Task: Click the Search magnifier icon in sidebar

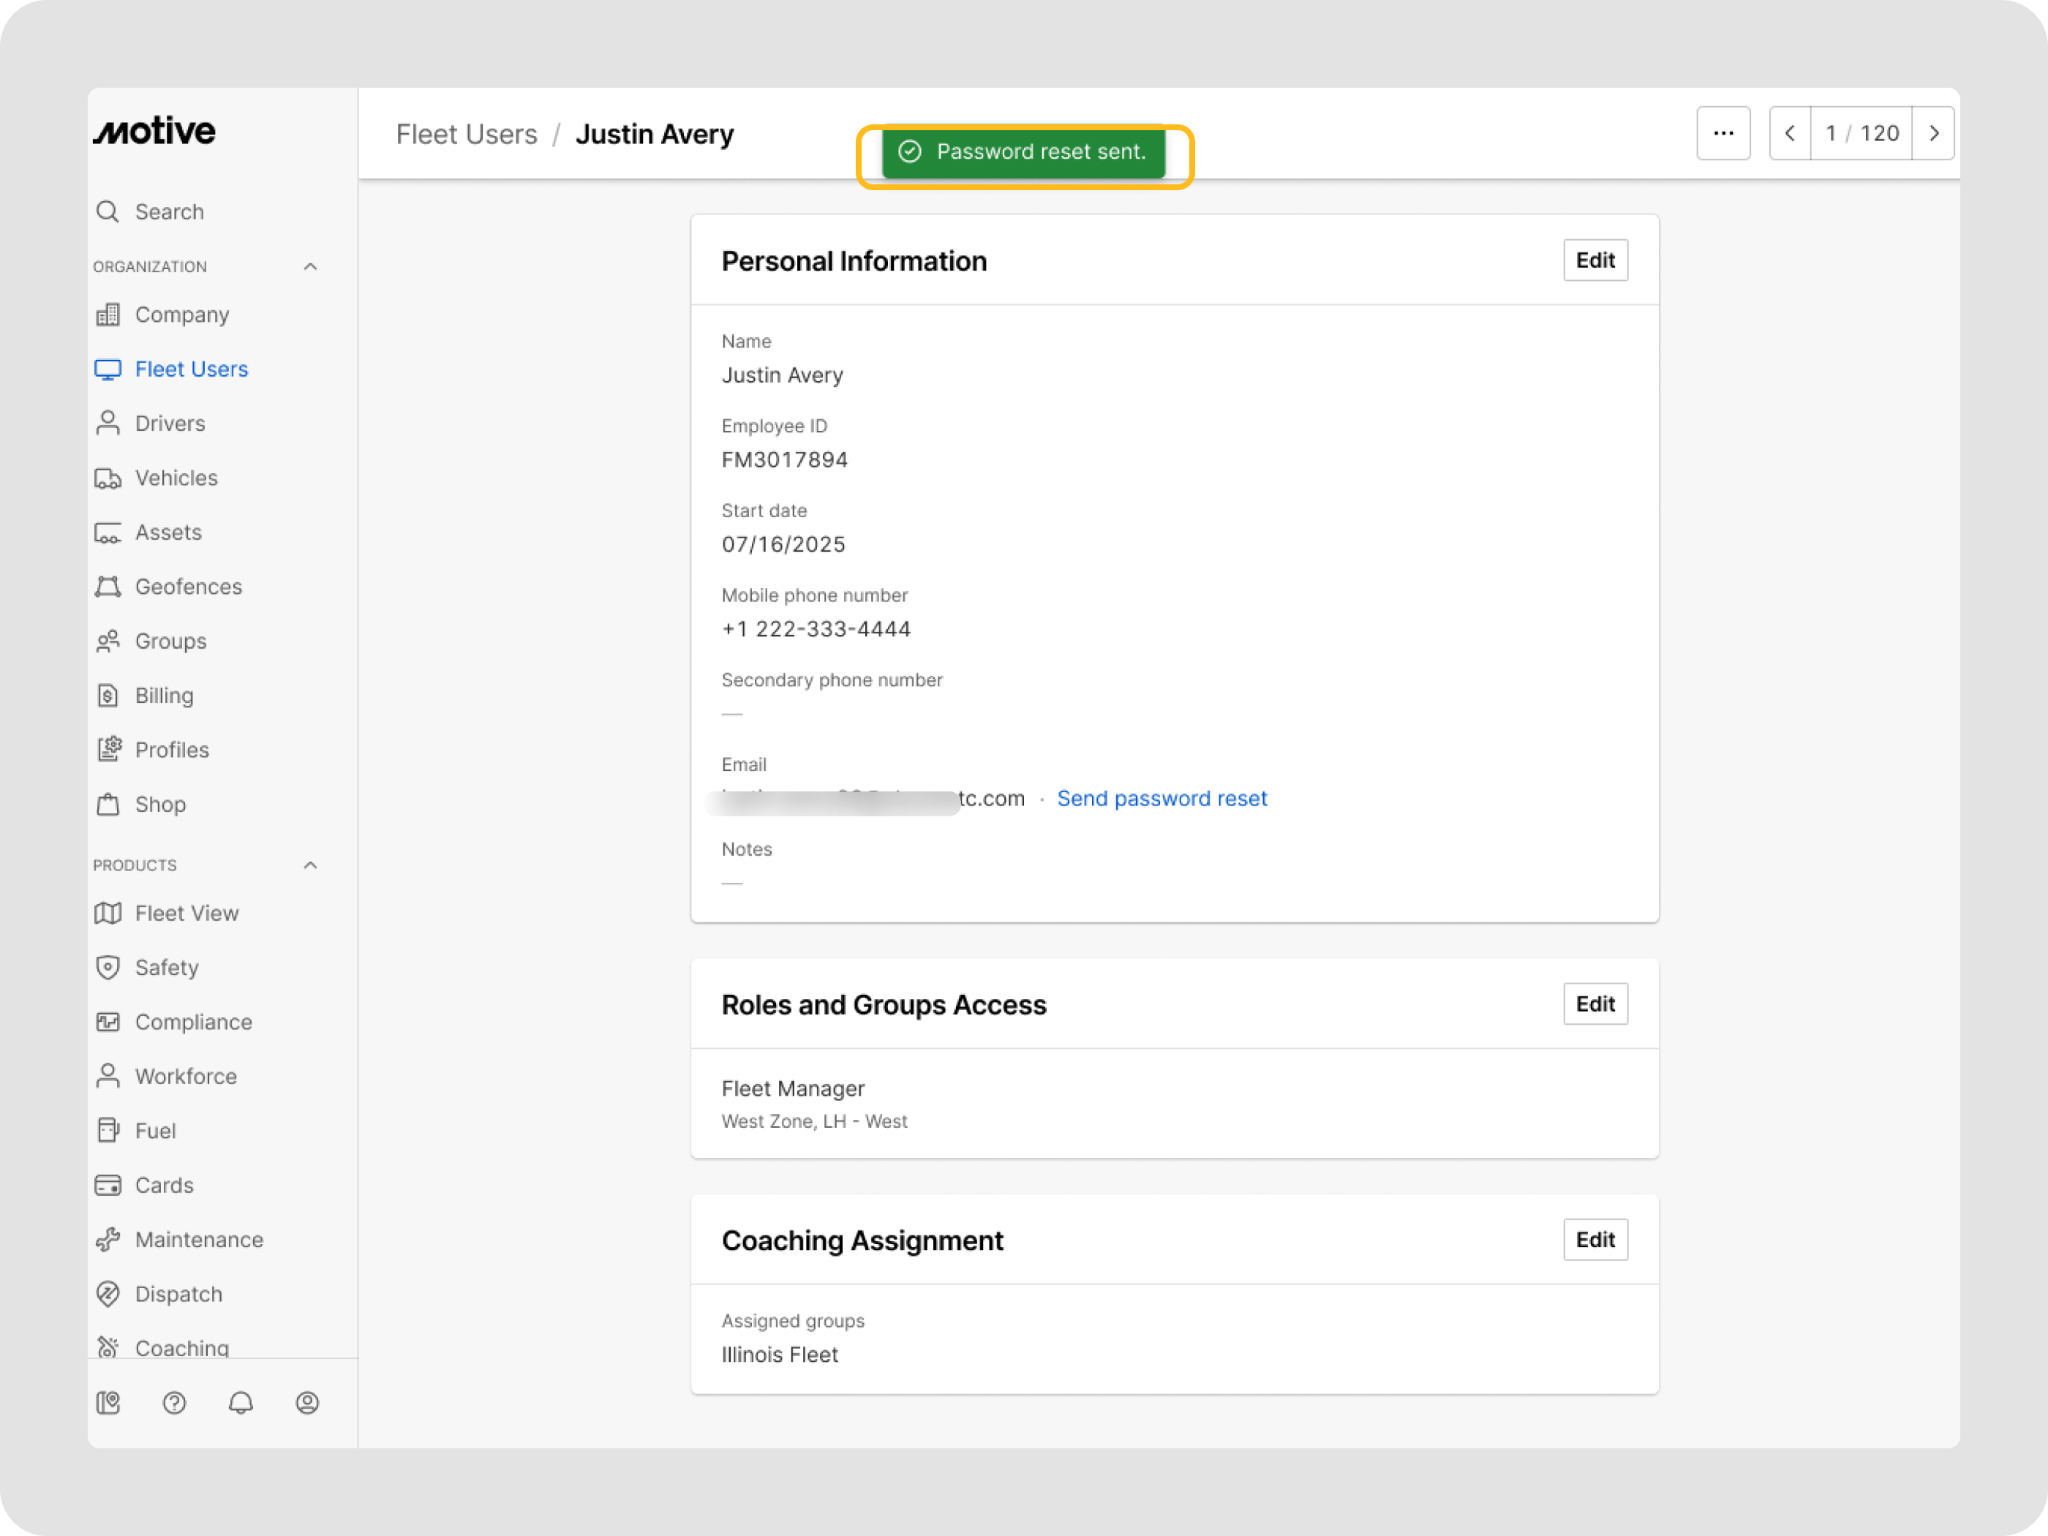Action: (107, 211)
